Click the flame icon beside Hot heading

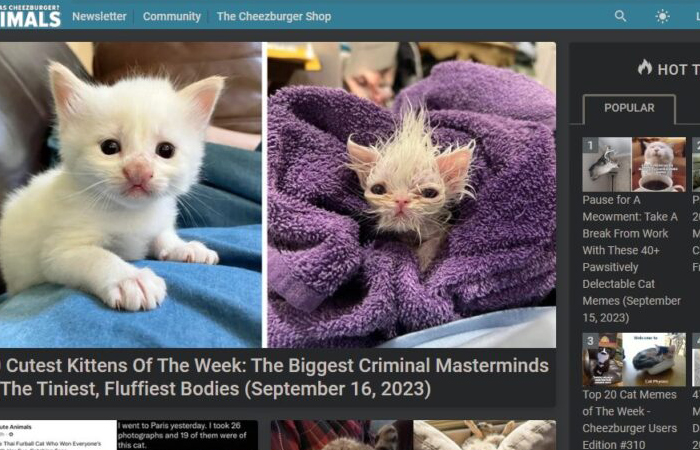[x=645, y=67]
